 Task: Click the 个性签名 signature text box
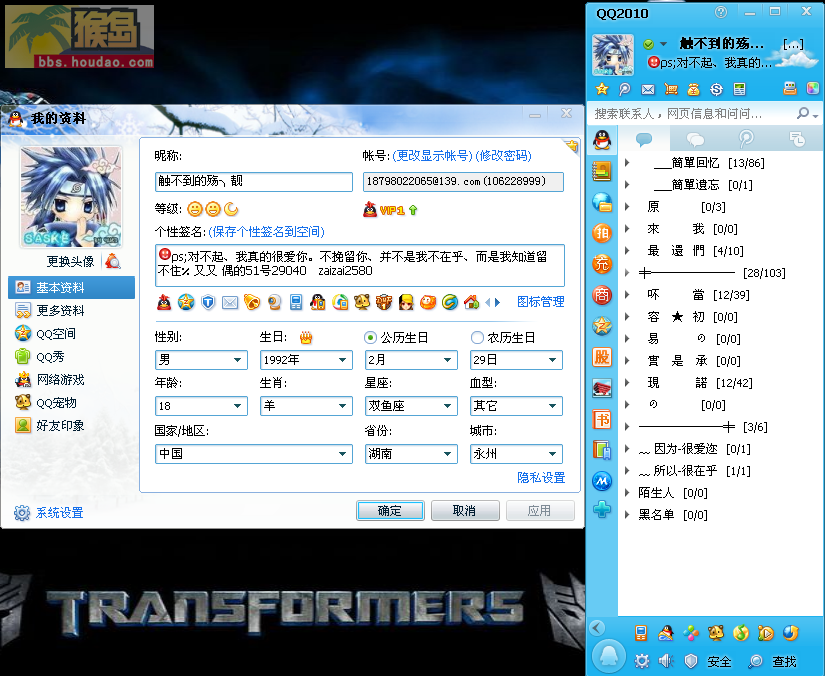360,265
